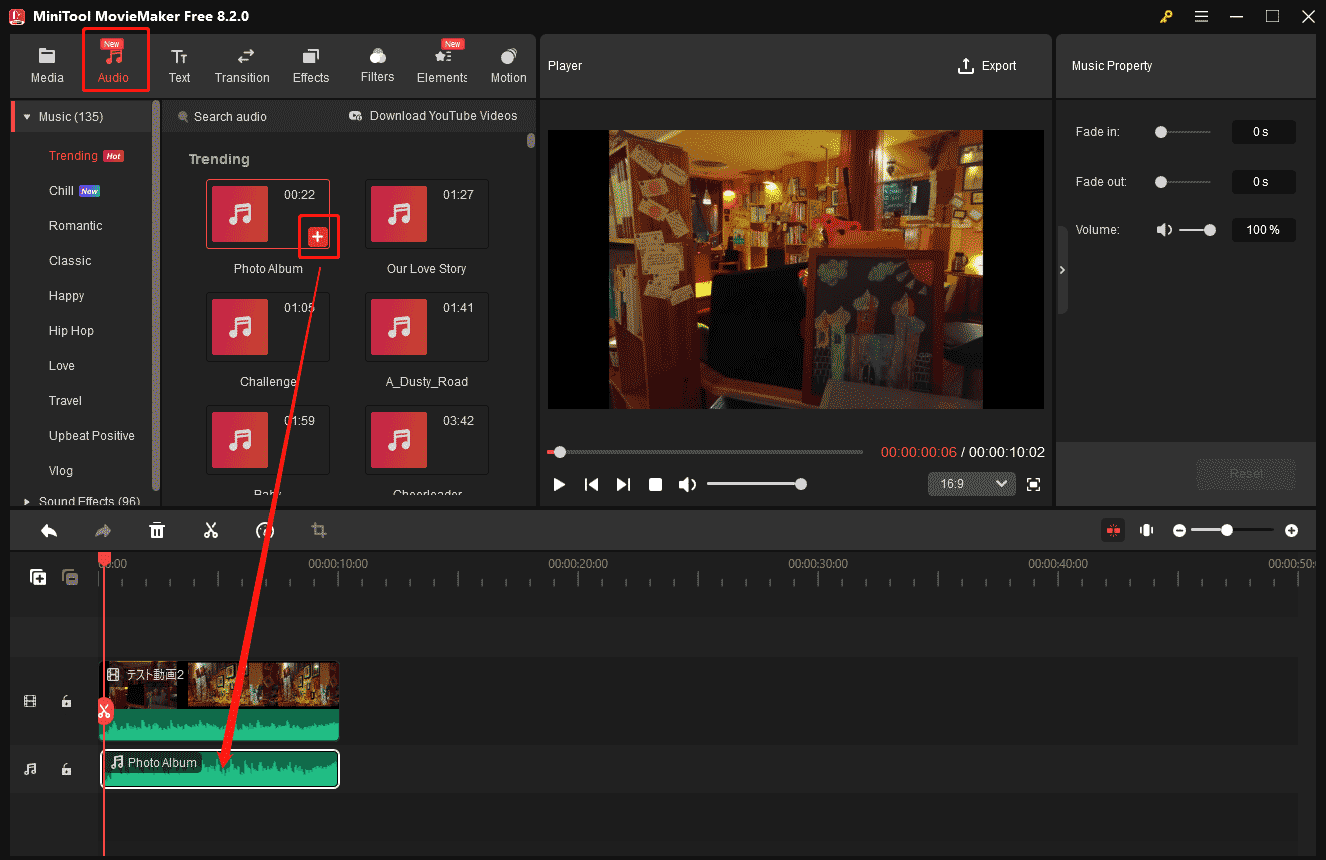Select the Photo Album audio clip
Viewport: 1326px width, 860px height.
220,769
